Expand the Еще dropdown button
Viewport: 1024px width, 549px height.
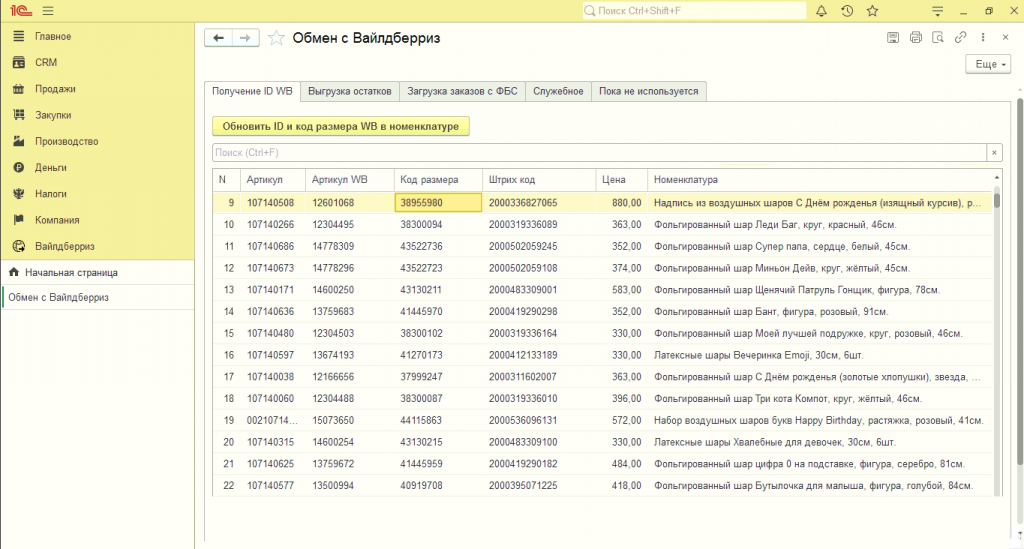[988, 64]
